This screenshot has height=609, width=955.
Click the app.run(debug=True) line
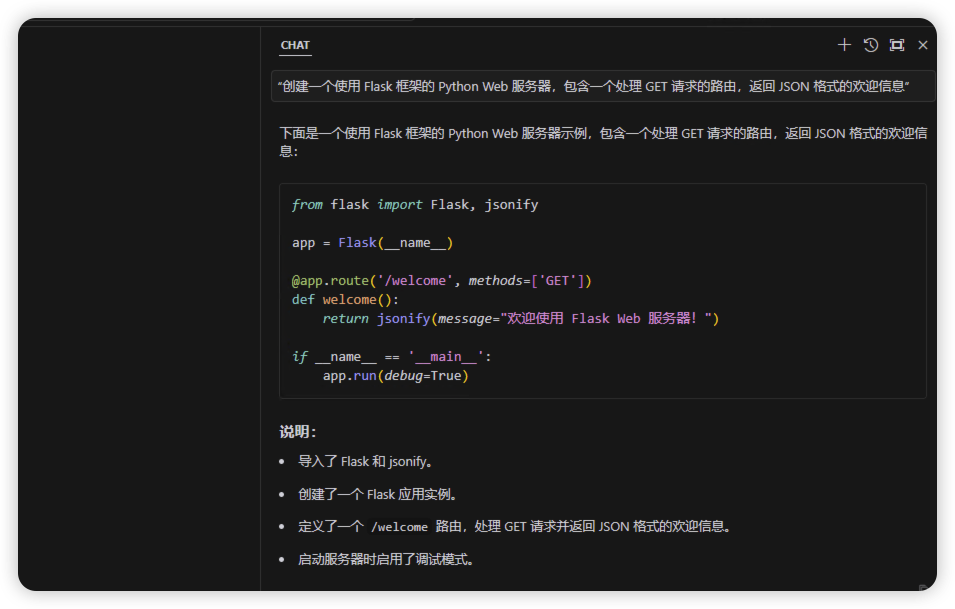(396, 376)
